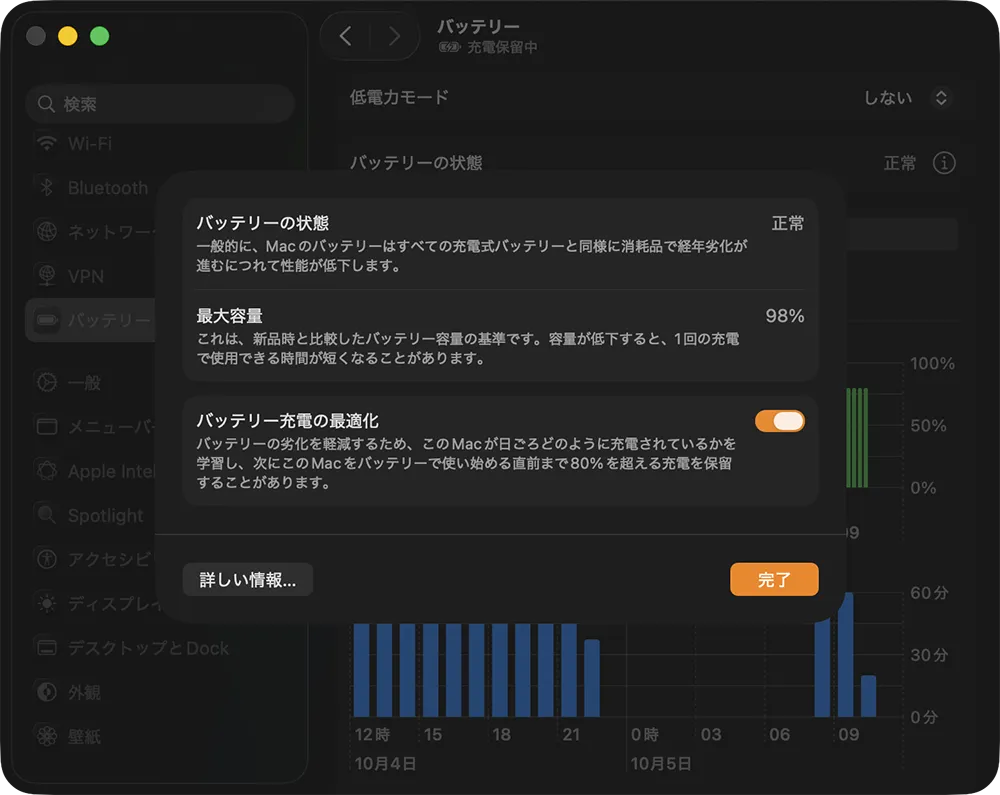Image resolution: width=1000 pixels, height=795 pixels.
Task: 壁紙のアイコンを選択
Action: click(x=47, y=737)
